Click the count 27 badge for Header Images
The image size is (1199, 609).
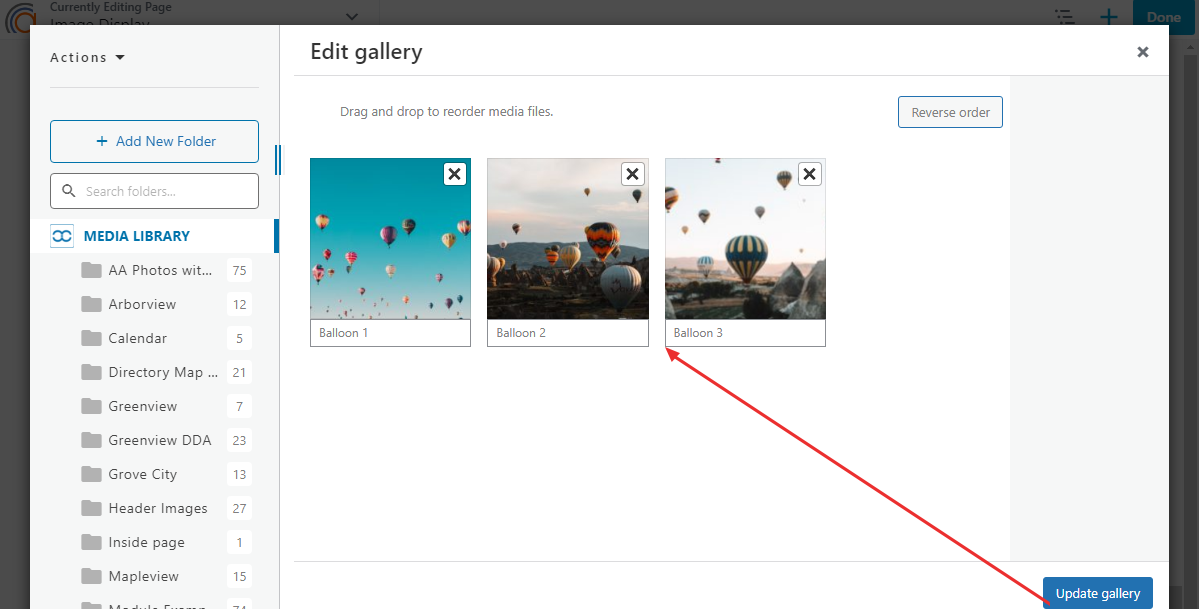(x=239, y=509)
